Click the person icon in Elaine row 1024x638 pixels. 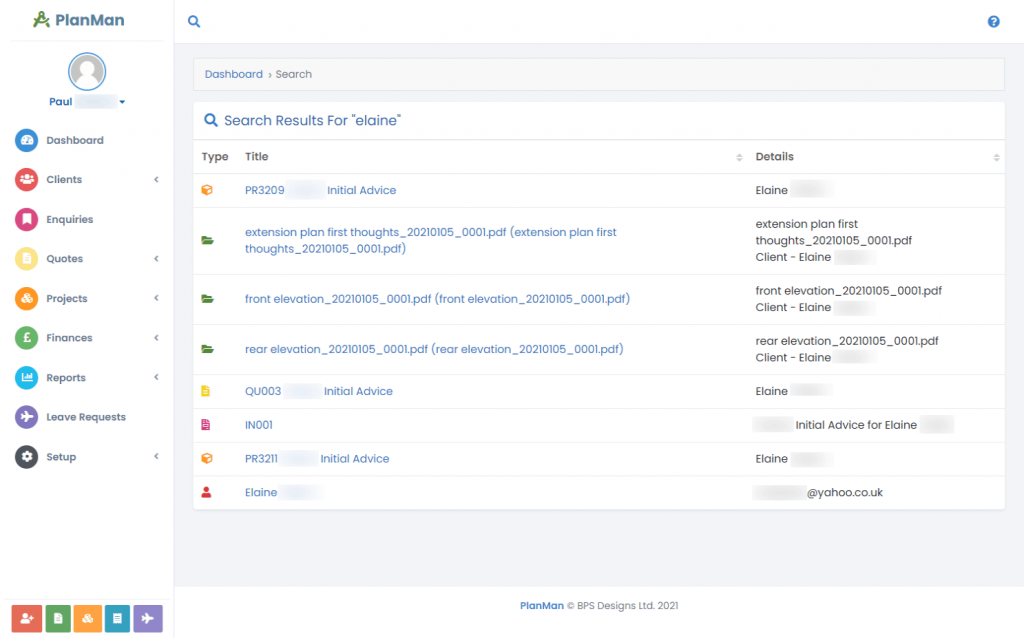[206, 492]
